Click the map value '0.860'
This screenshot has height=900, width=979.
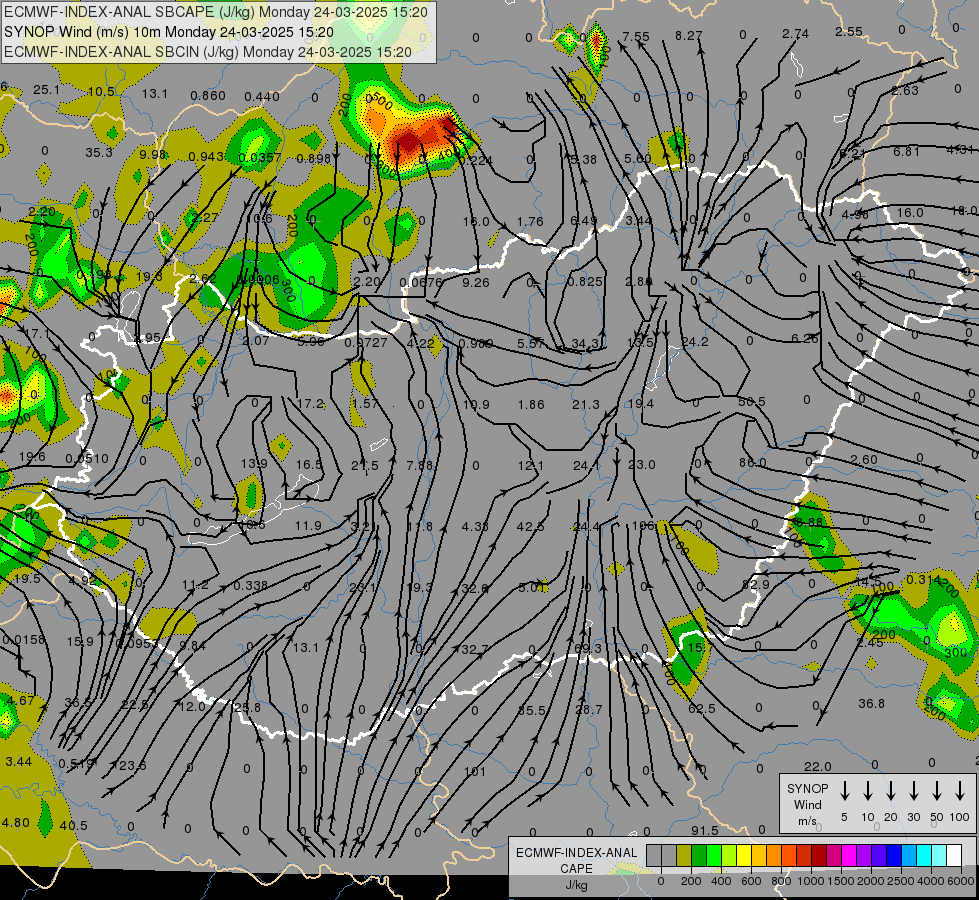(x=208, y=96)
